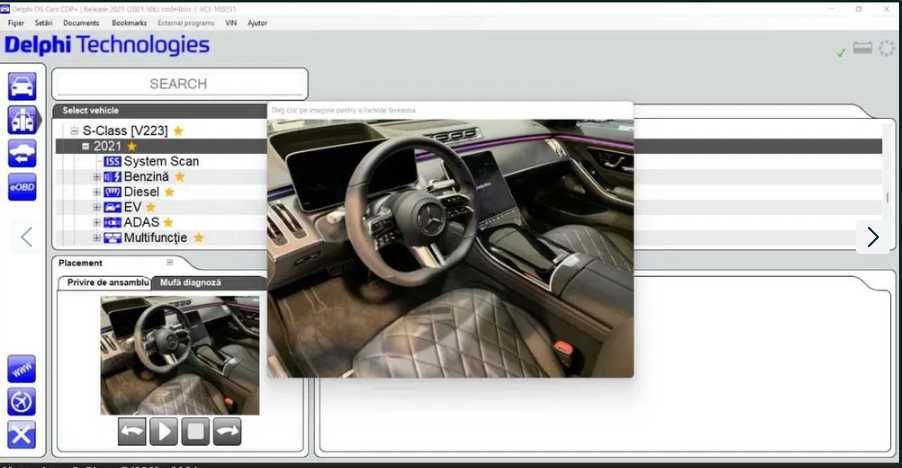Click previous image playback button

(x=132, y=431)
